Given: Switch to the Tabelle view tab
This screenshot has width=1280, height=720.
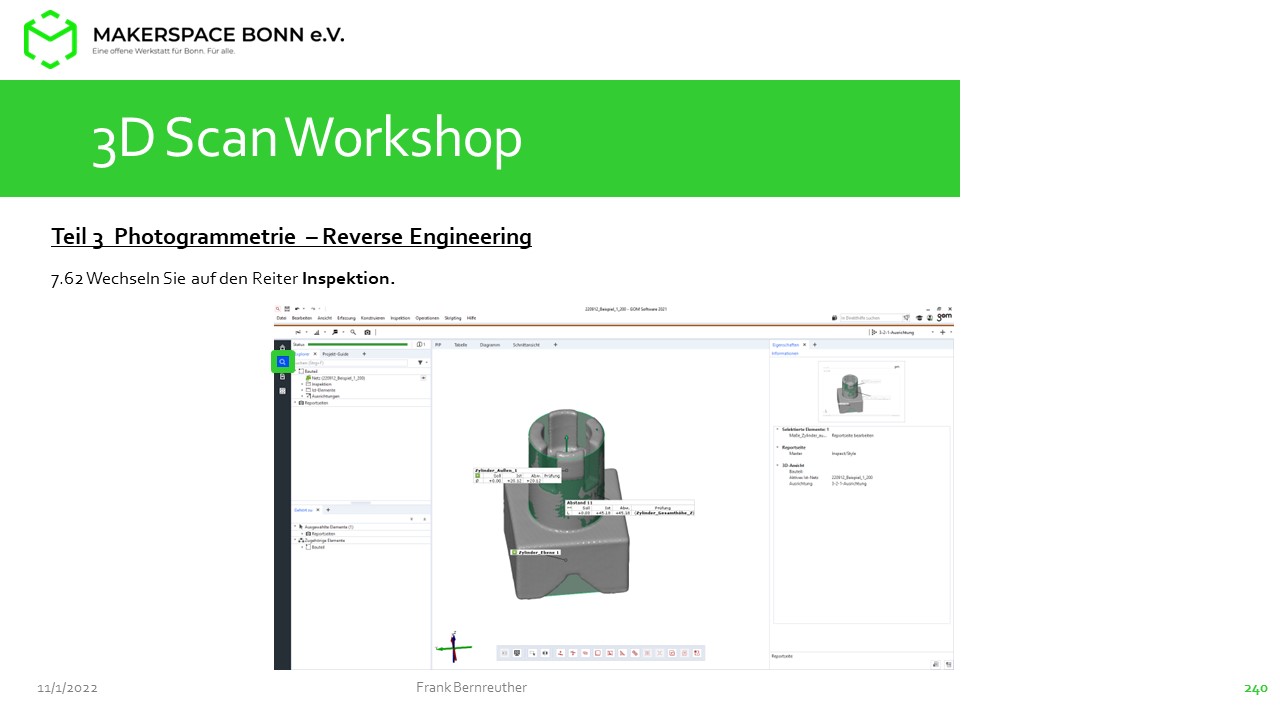Looking at the screenshot, I should pos(460,345).
